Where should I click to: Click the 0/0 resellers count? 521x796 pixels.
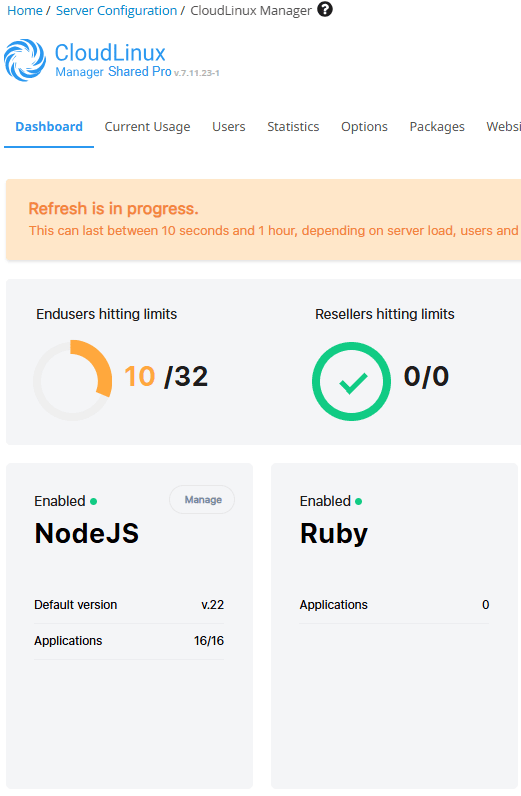tap(426, 377)
